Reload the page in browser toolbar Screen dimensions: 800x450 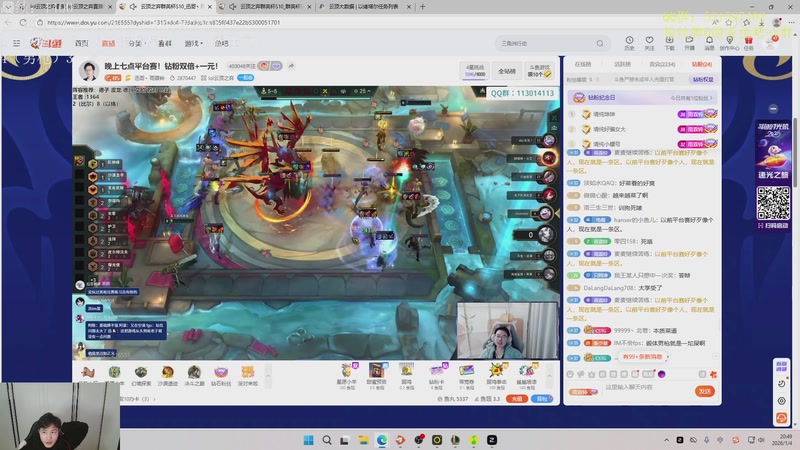(x=23, y=22)
